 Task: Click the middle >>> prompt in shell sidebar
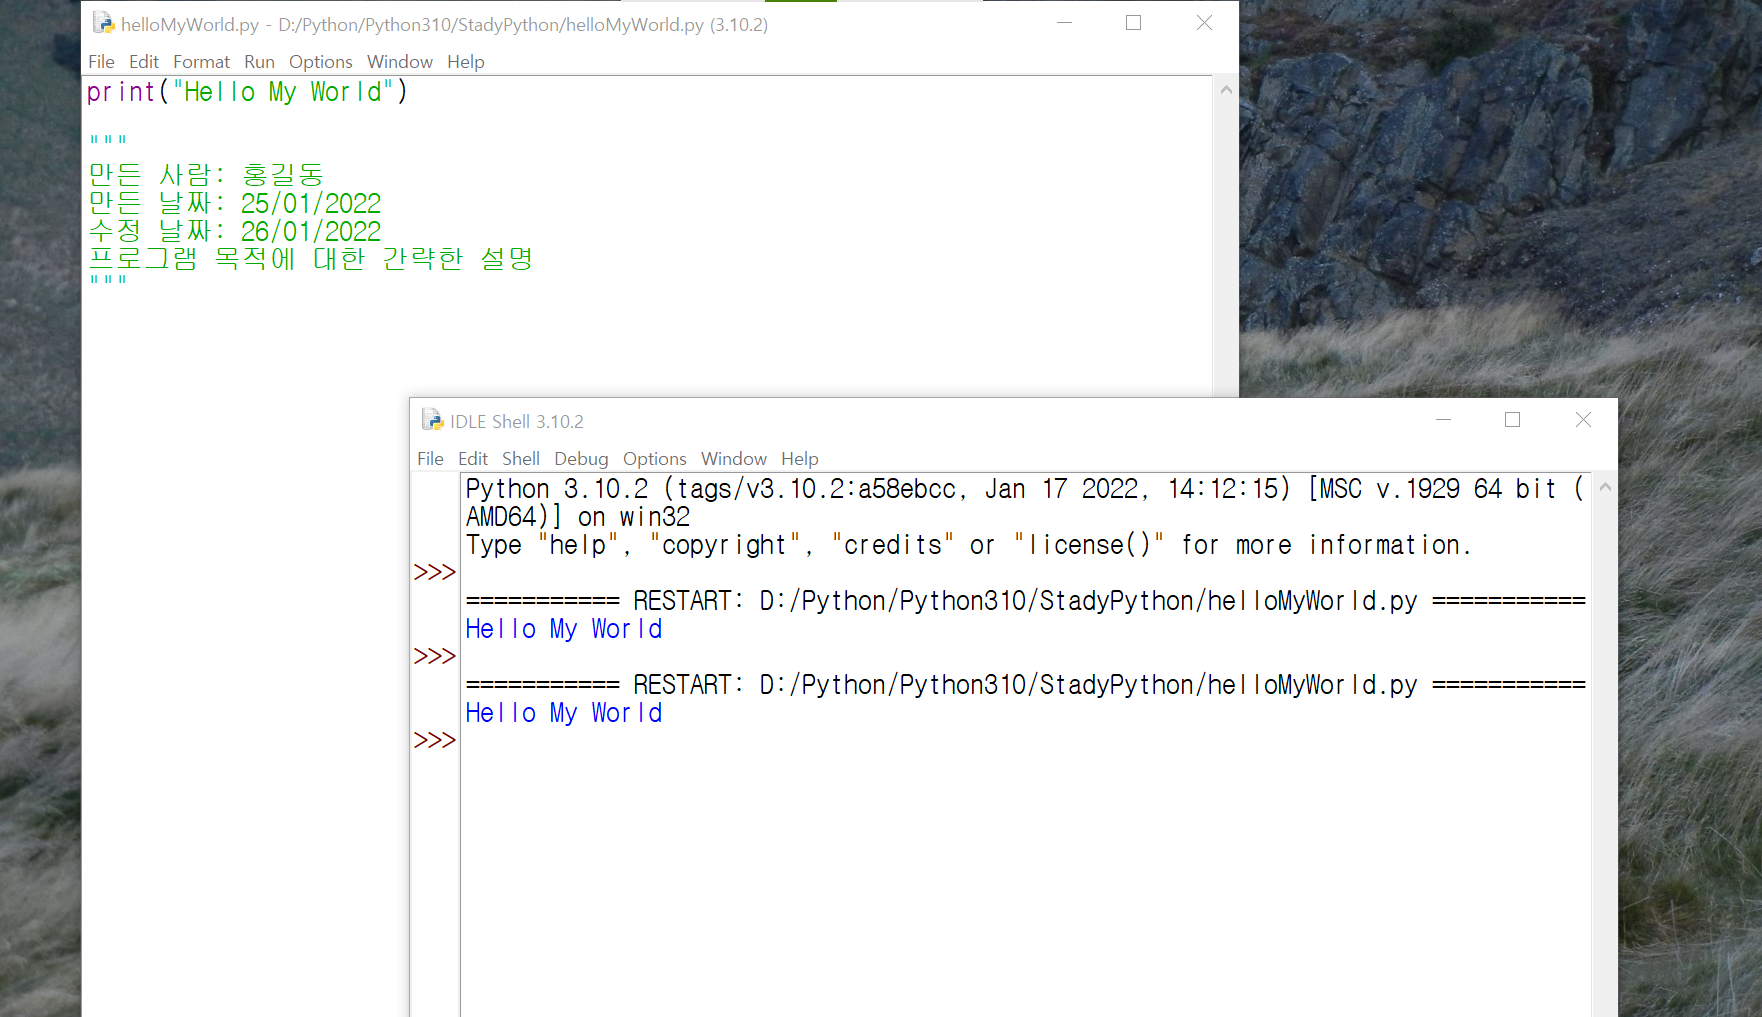pyautogui.click(x=435, y=657)
